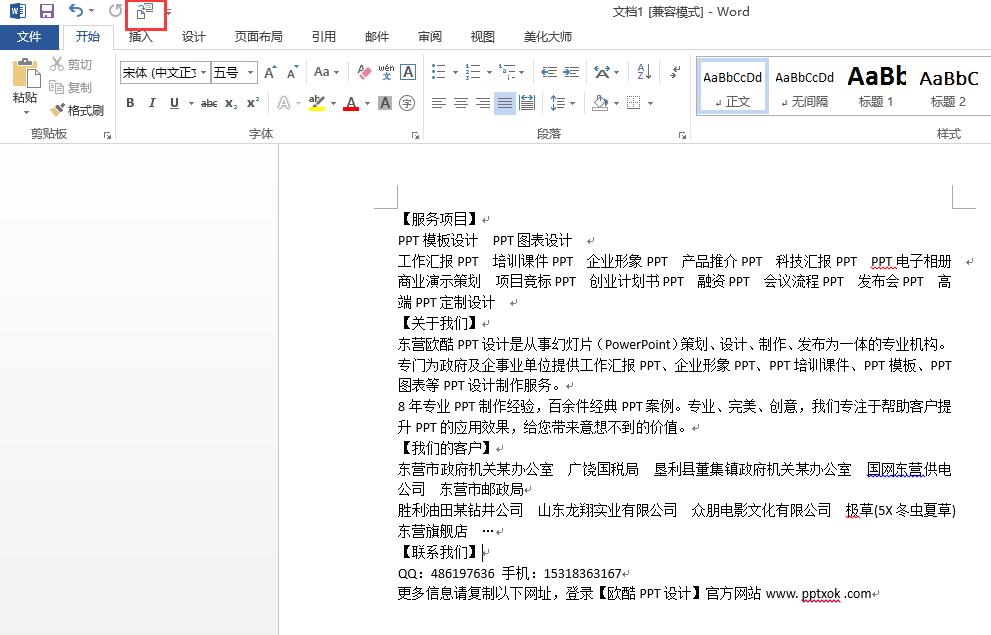Toggle Bold formatting
Image resolution: width=991 pixels, height=635 pixels.
[130, 103]
